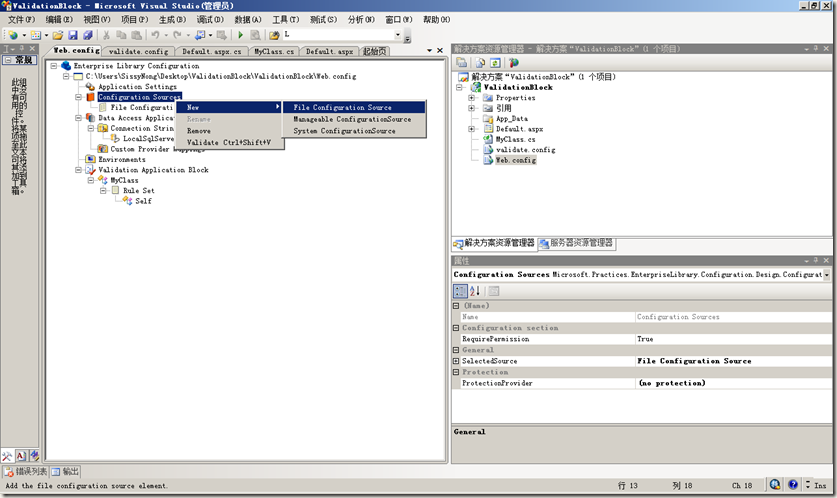Open the 调试(D) debug menu
The image size is (837, 498).
point(210,19)
